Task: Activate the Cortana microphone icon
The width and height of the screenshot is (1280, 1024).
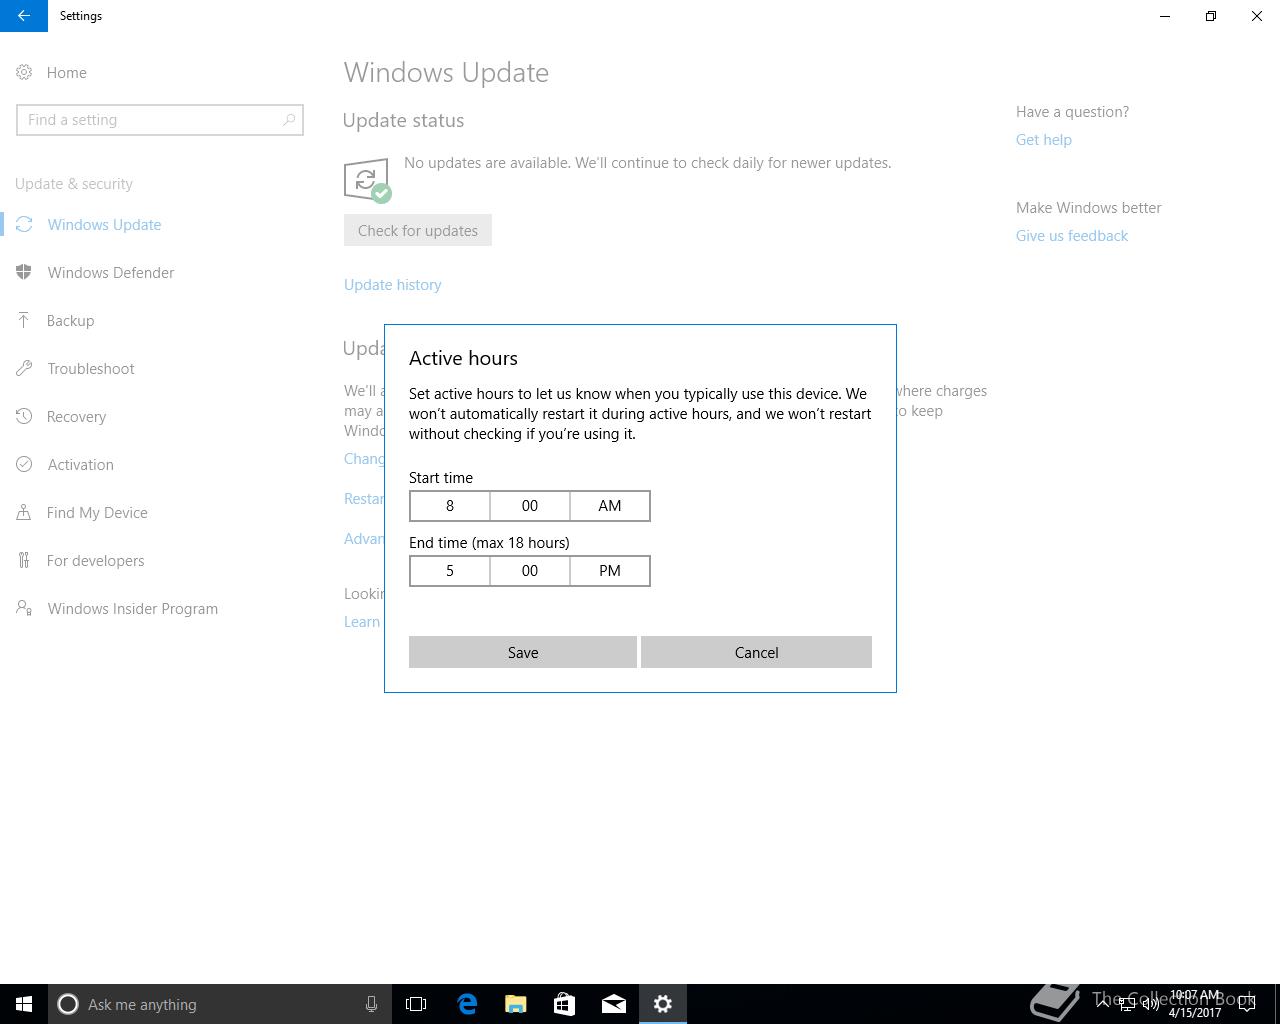Action: pyautogui.click(x=371, y=1004)
